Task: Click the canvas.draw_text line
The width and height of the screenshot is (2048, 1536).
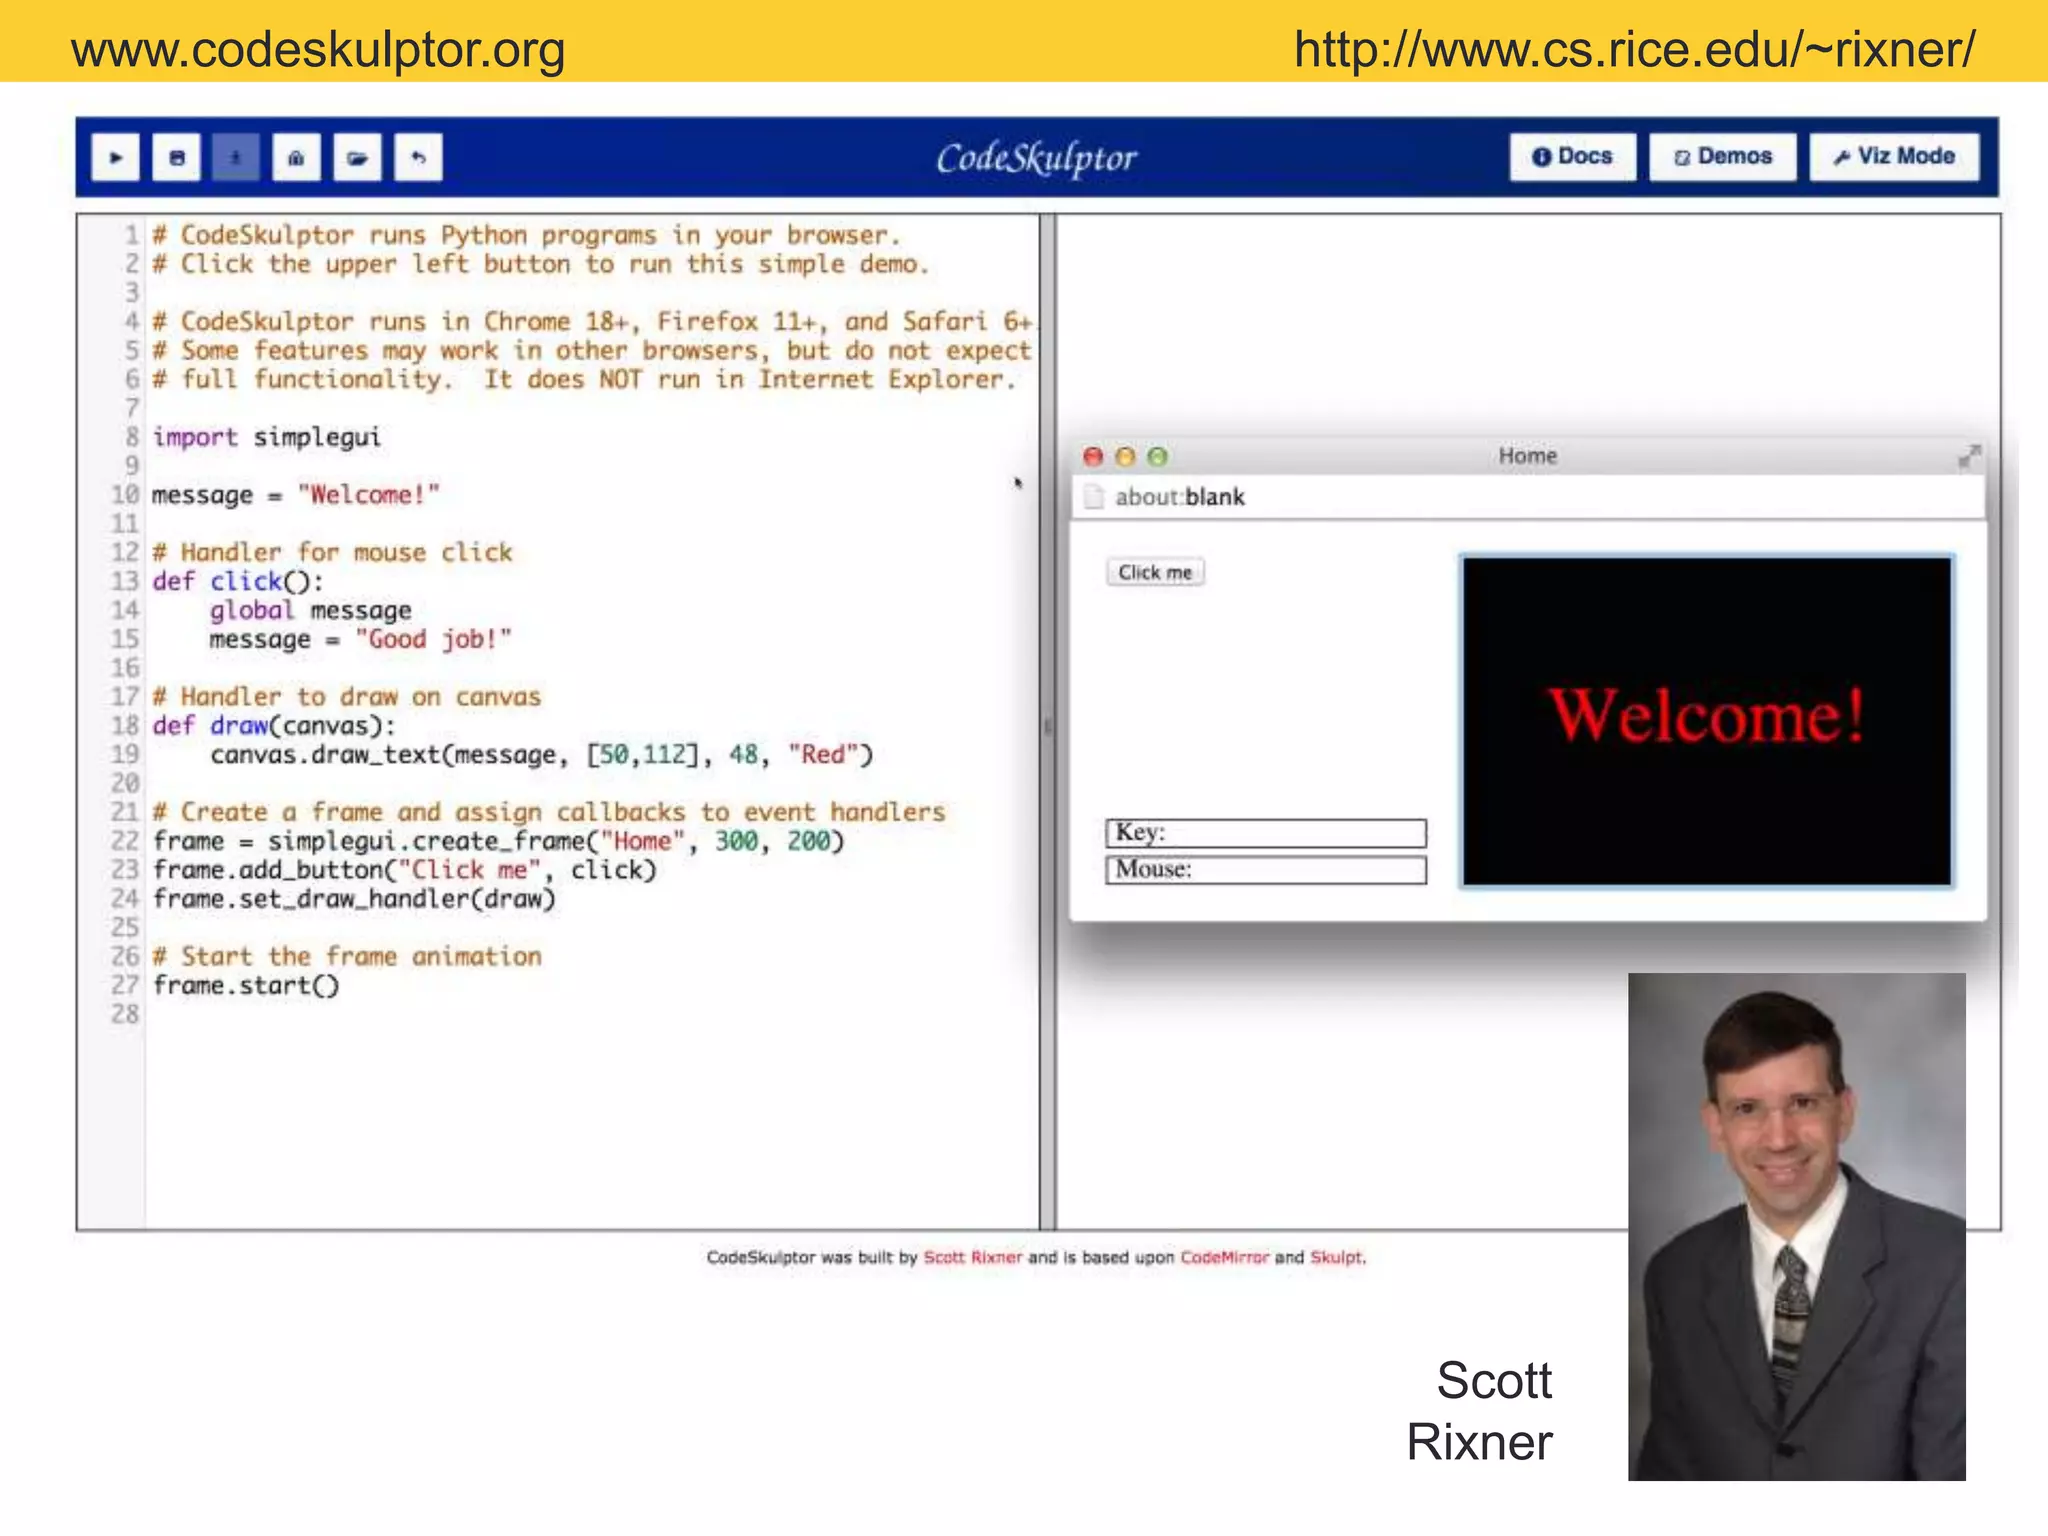Action: tap(541, 755)
